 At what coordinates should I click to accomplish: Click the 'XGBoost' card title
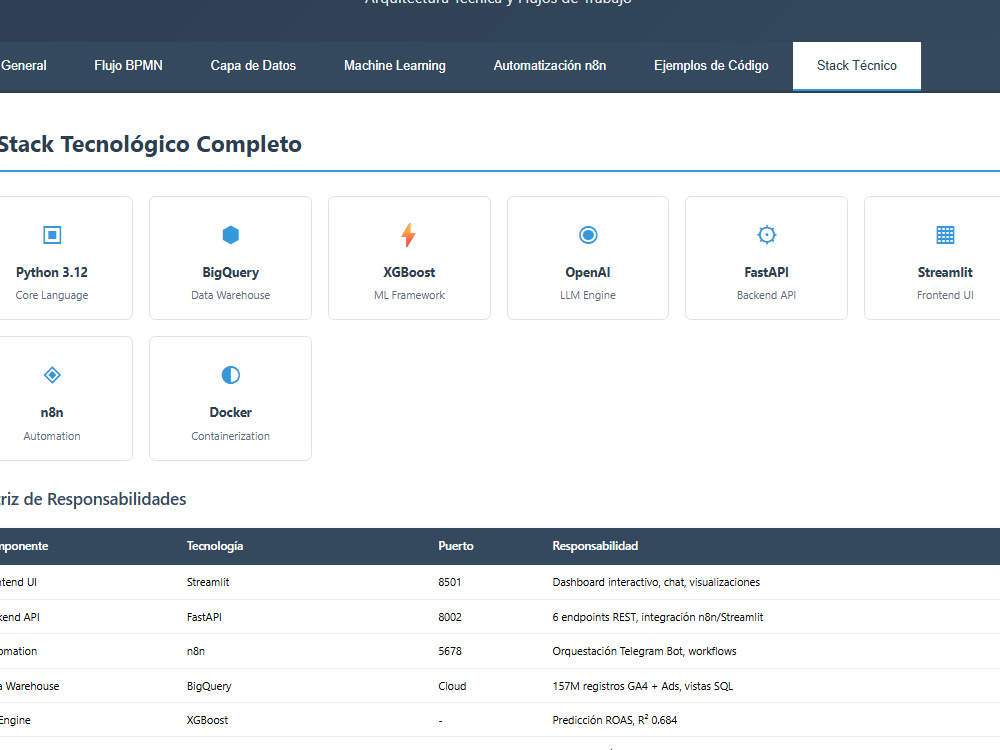point(409,272)
